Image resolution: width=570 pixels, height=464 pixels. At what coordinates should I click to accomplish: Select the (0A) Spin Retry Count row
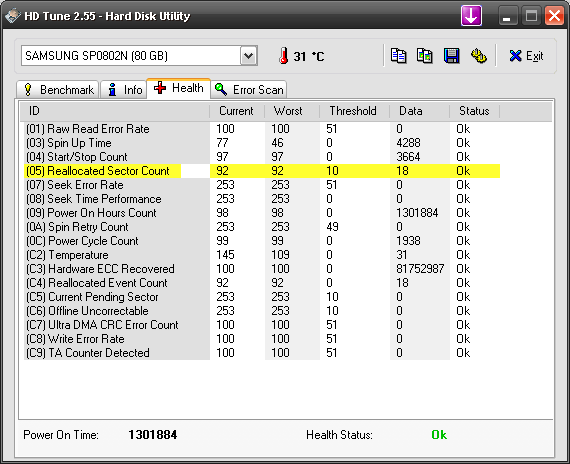(x=262, y=227)
